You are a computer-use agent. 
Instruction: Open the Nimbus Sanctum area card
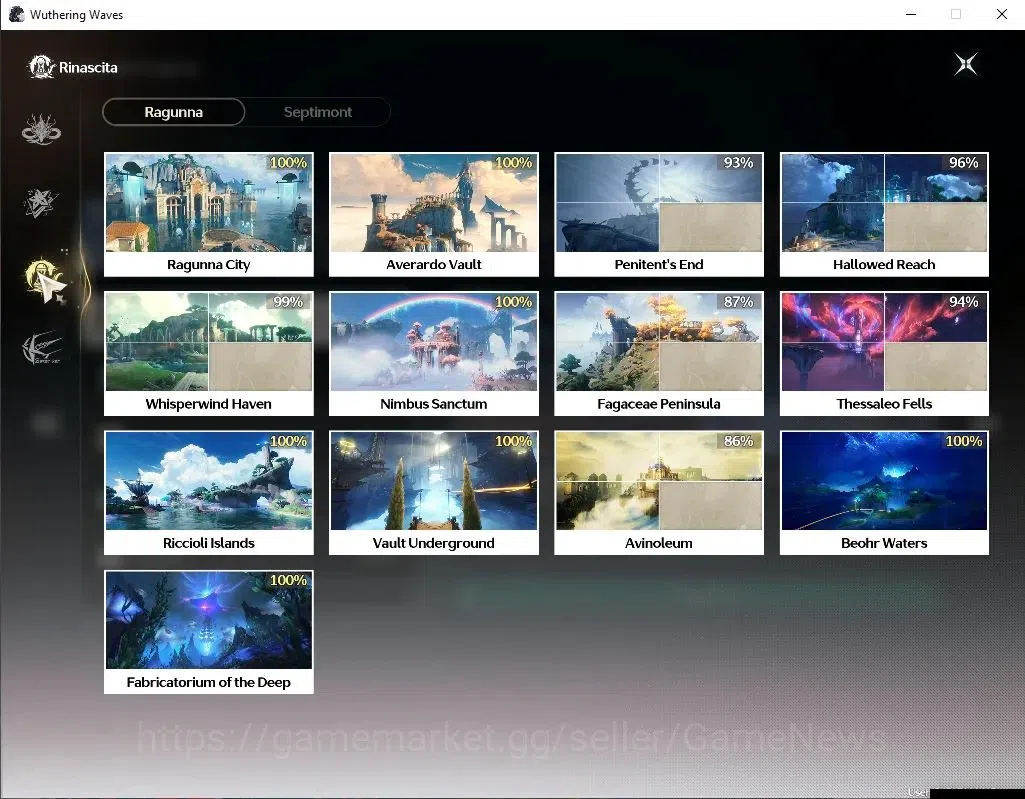[x=434, y=354]
